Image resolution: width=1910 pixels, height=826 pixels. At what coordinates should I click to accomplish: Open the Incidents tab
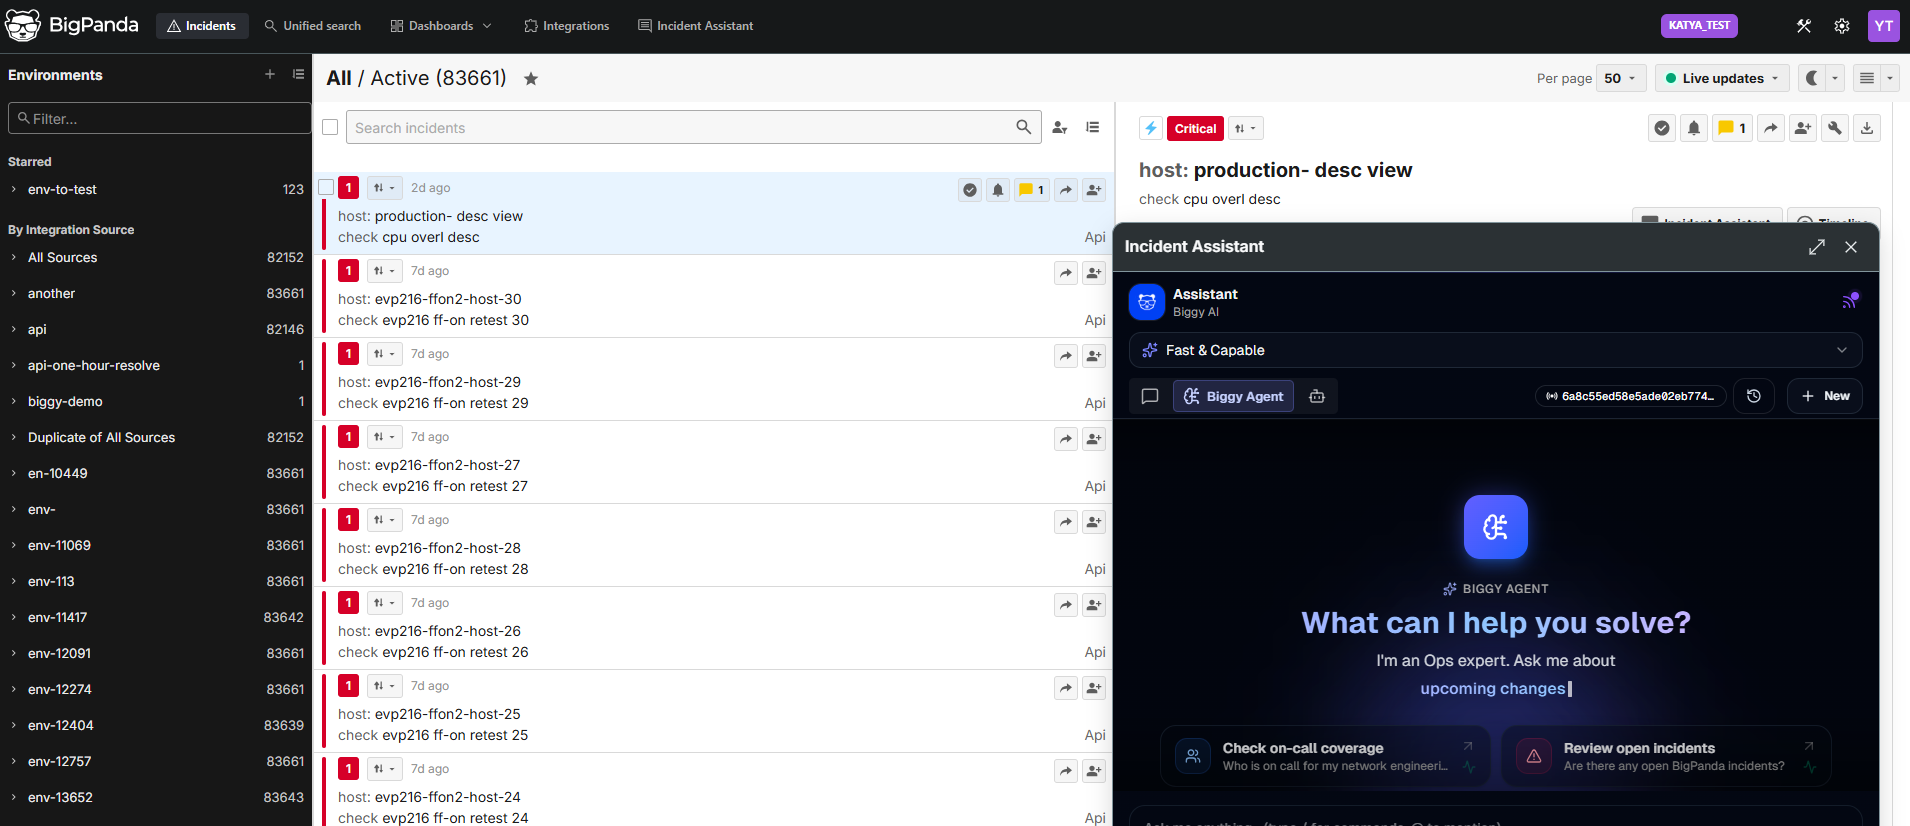pyautogui.click(x=202, y=26)
